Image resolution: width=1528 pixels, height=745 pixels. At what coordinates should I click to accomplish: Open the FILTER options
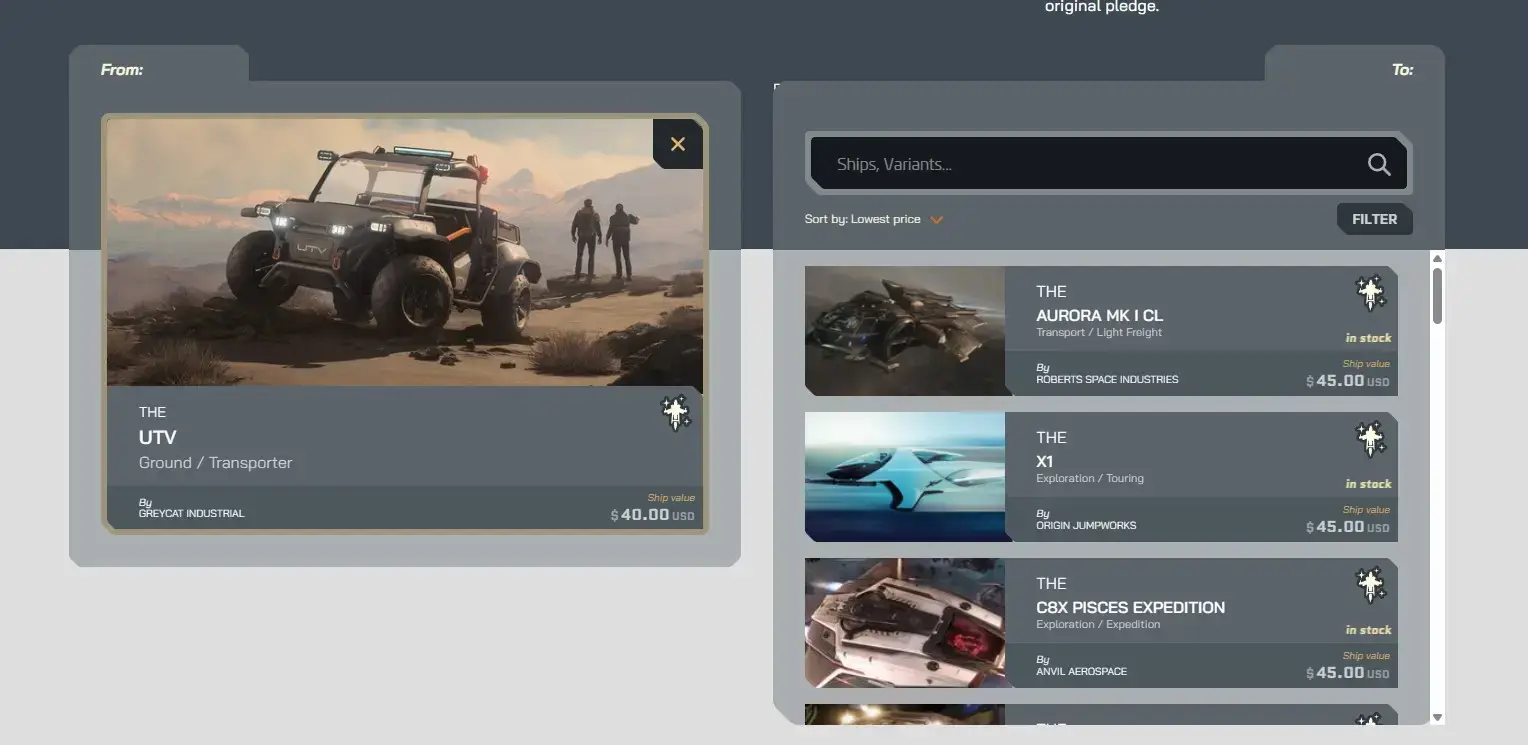(1374, 219)
